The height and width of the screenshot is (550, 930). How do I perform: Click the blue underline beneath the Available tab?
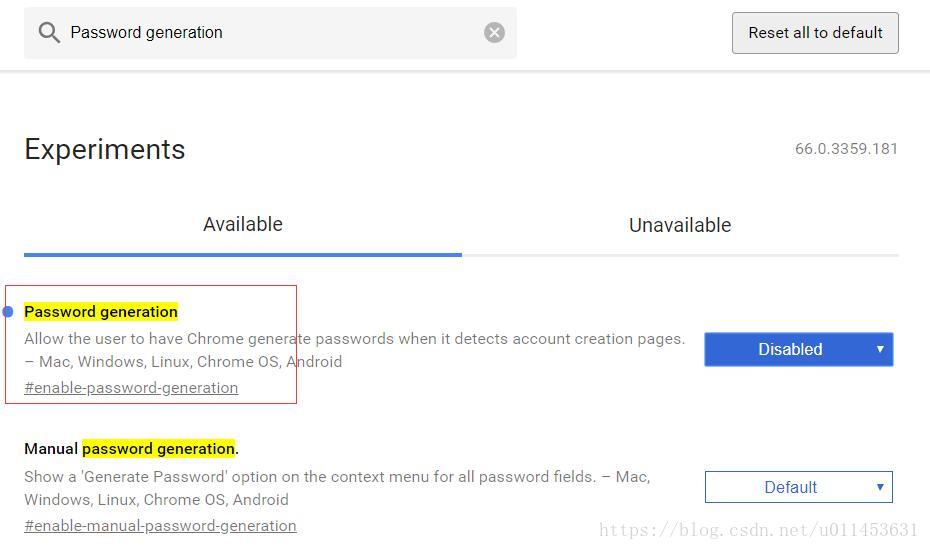(x=243, y=255)
